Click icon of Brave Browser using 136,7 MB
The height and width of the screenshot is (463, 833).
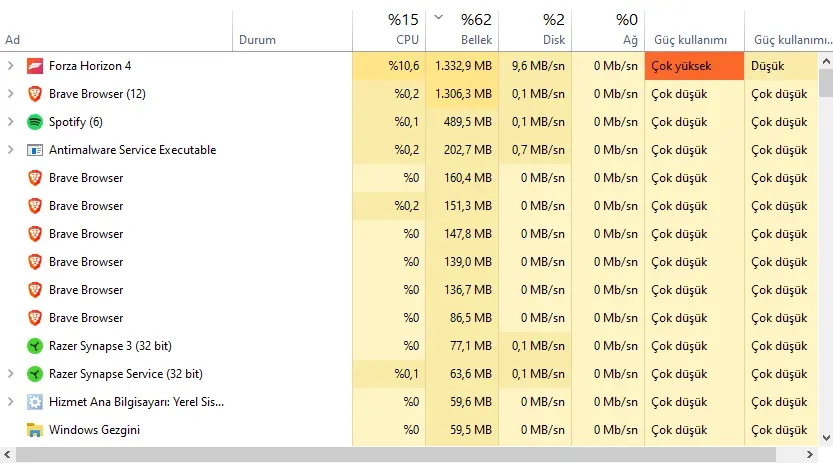[35, 290]
